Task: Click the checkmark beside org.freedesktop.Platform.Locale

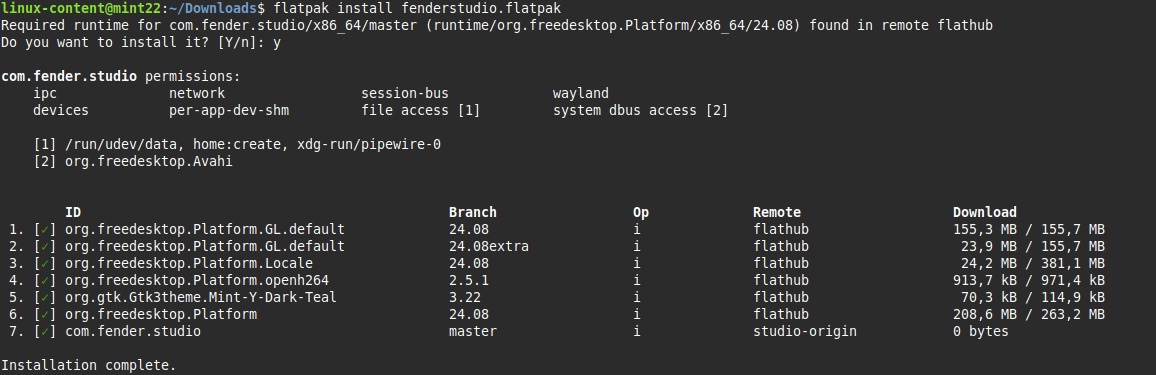Action: click(45, 263)
